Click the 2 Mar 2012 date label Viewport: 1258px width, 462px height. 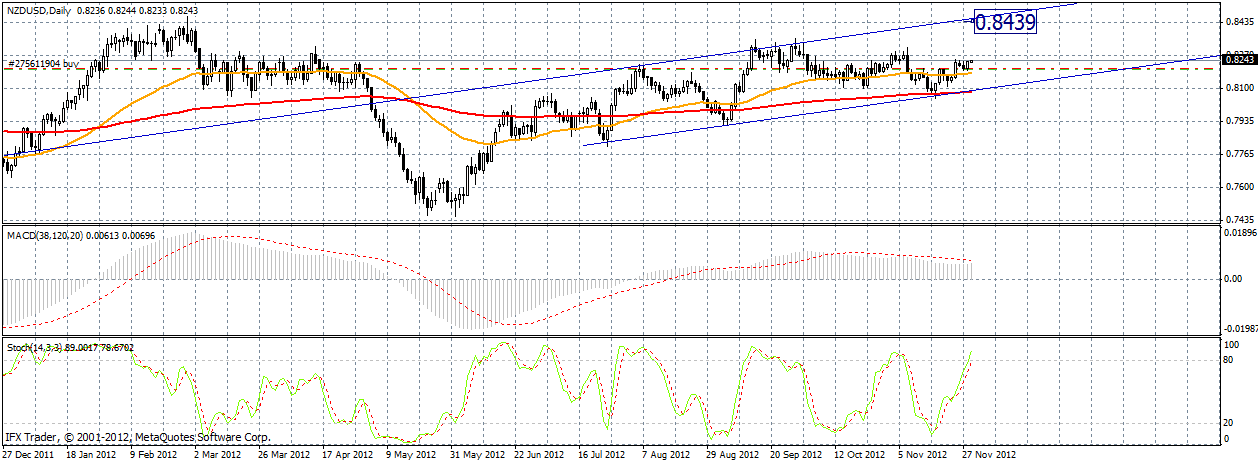219,454
